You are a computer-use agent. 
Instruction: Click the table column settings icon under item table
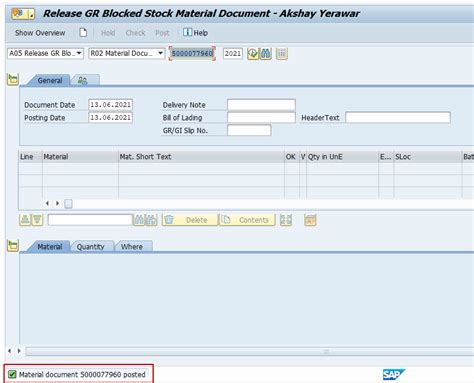pos(68,203)
